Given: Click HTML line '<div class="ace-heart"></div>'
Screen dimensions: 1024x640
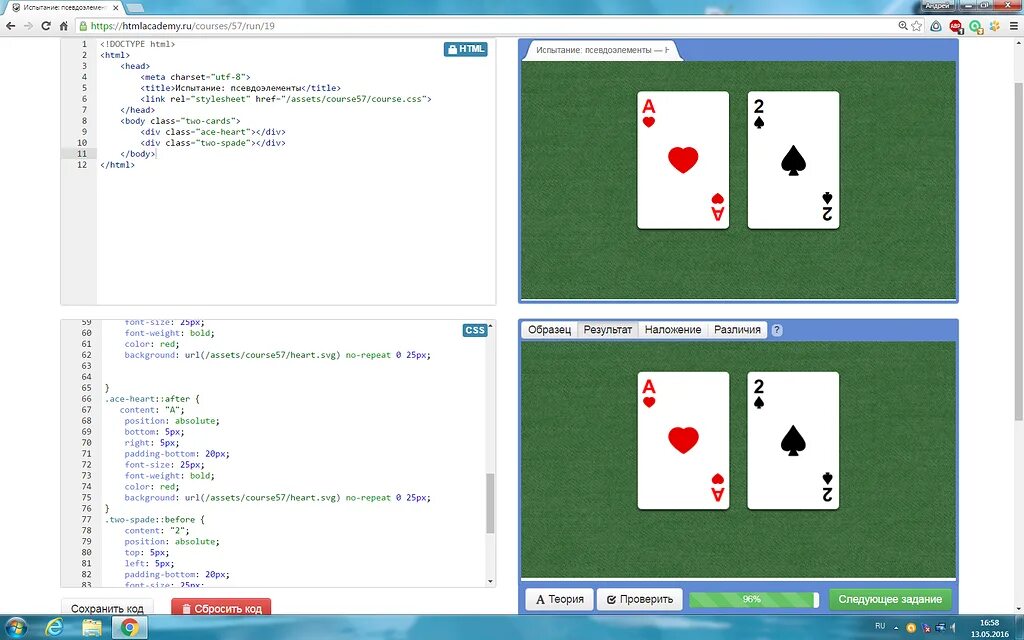Looking at the screenshot, I should point(213,132).
